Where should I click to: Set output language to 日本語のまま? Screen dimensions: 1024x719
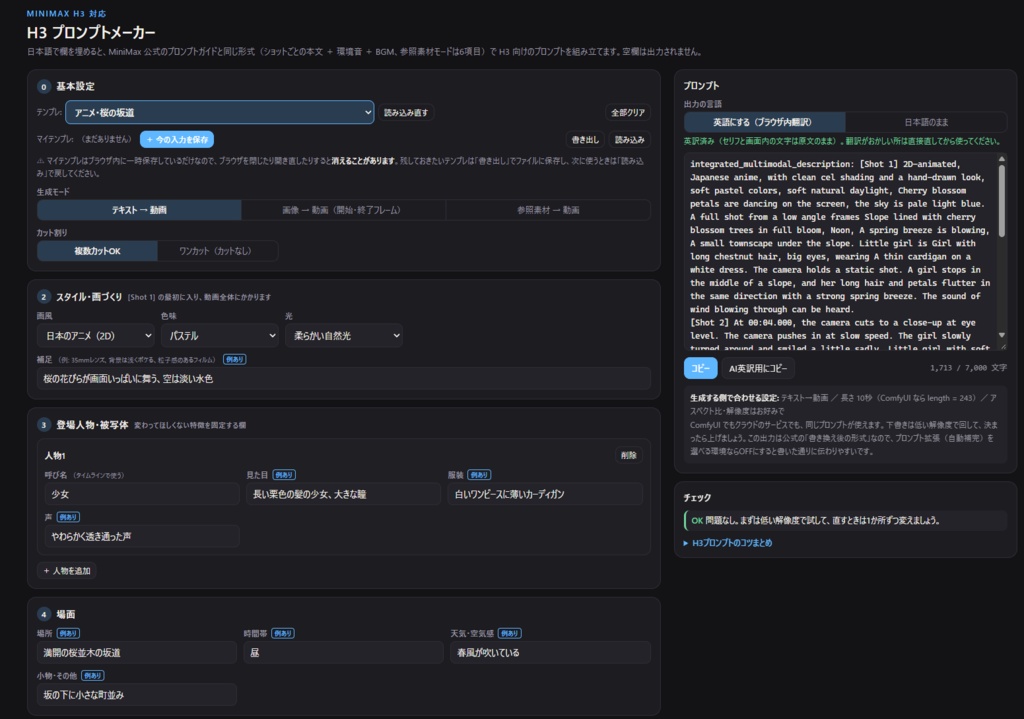click(925, 122)
